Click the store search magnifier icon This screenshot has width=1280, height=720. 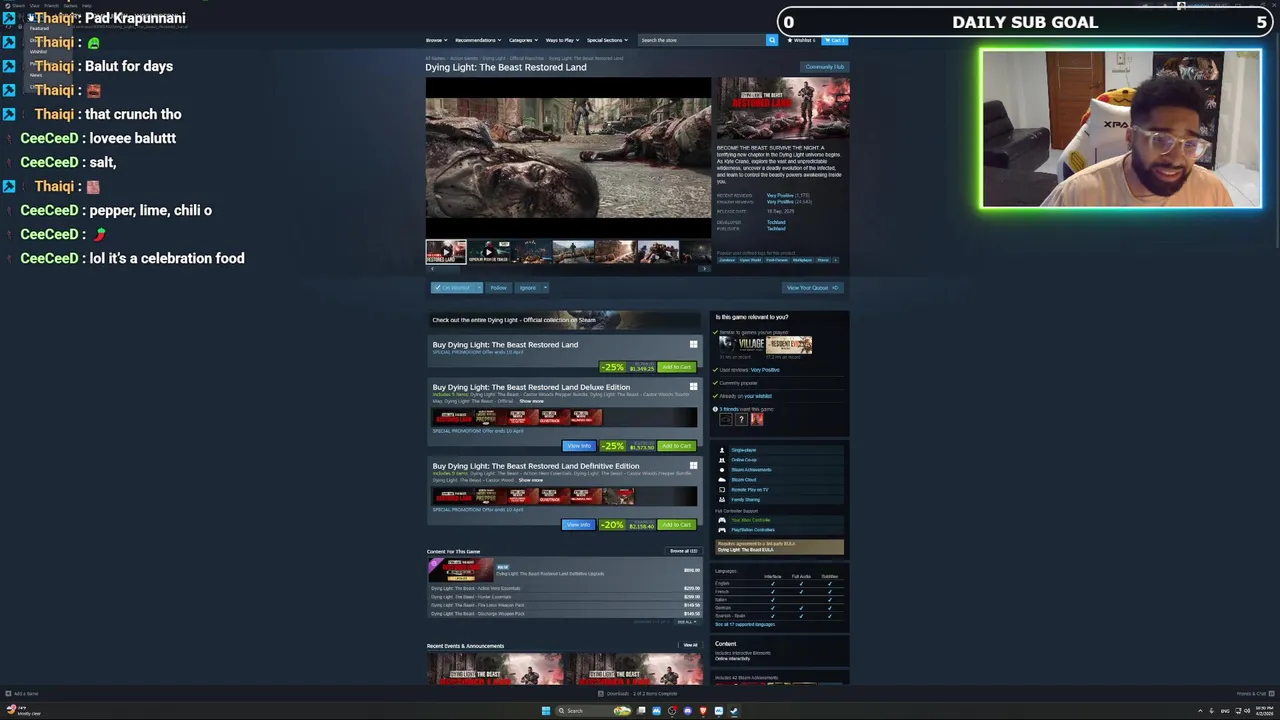[772, 40]
